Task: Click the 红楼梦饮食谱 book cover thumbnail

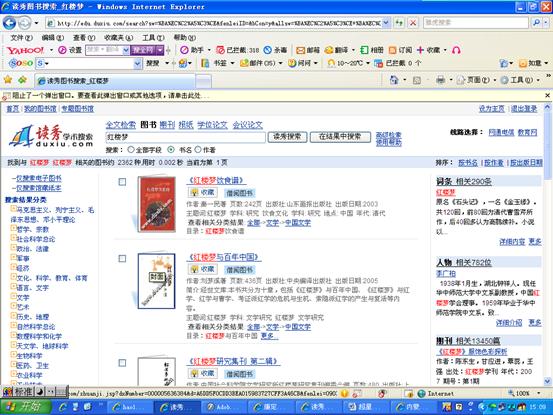Action: pyautogui.click(x=157, y=204)
